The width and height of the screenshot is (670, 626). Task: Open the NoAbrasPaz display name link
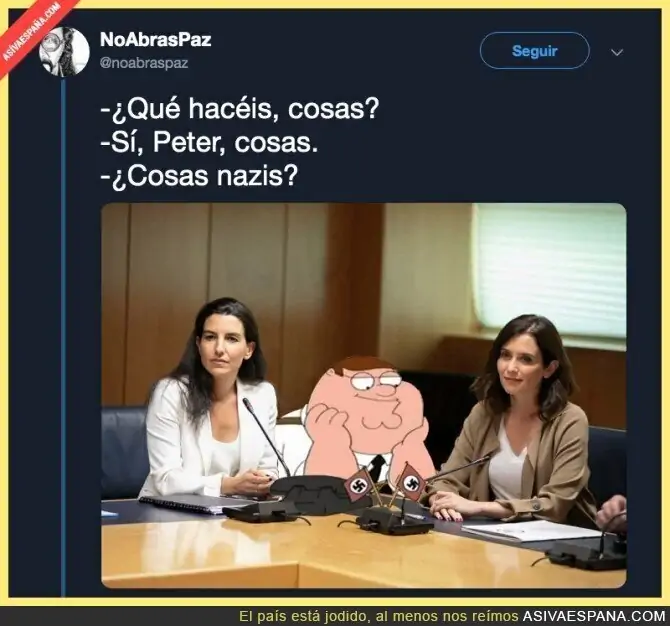156,40
